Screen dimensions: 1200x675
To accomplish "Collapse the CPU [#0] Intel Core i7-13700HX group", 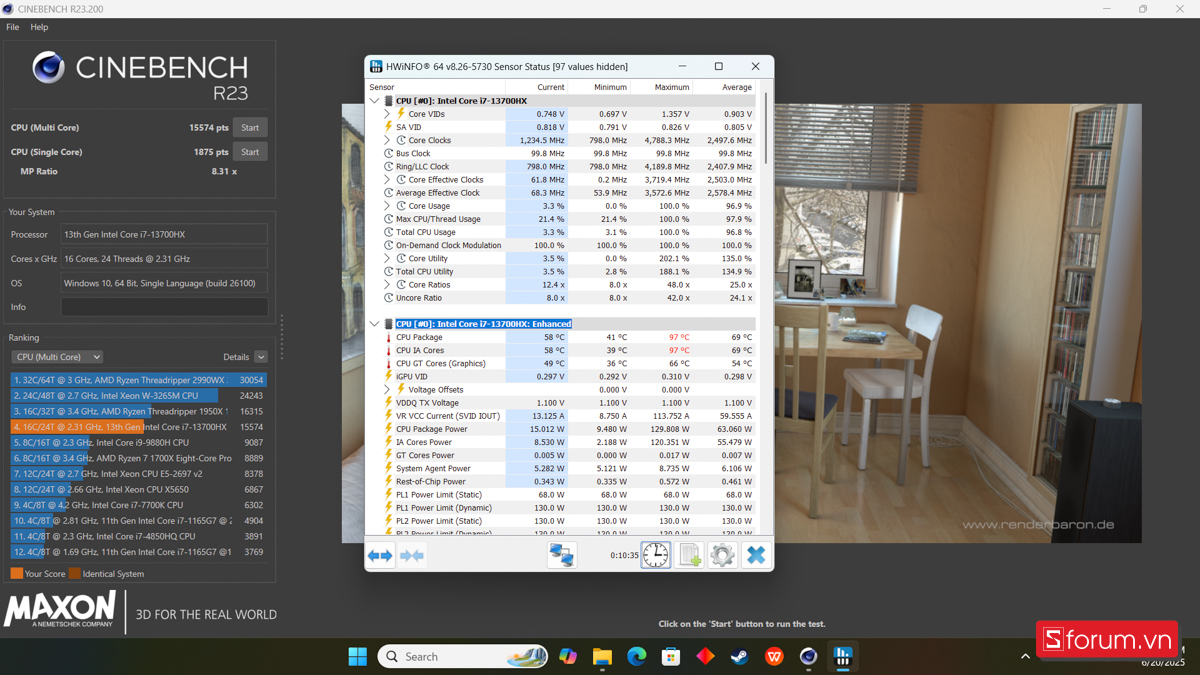I will click(375, 101).
